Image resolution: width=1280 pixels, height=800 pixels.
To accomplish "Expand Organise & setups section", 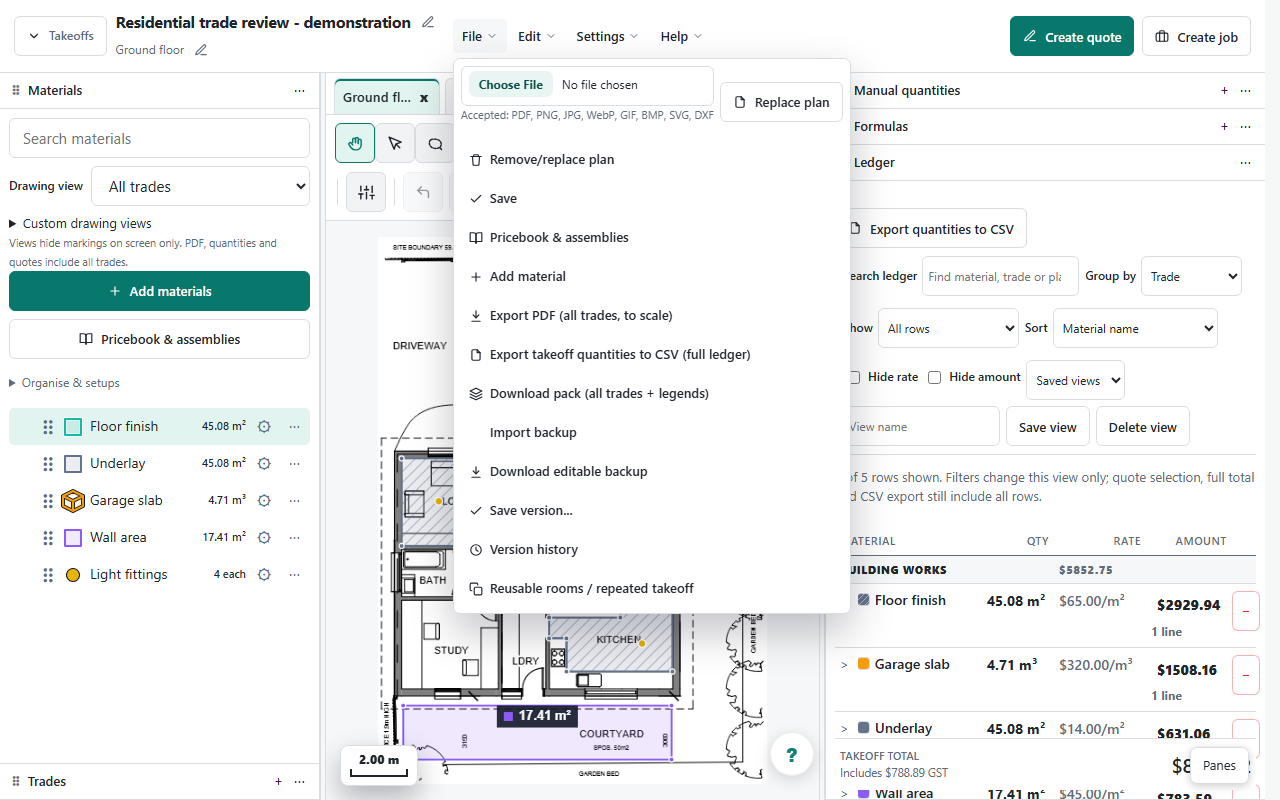I will click(x=64, y=383).
